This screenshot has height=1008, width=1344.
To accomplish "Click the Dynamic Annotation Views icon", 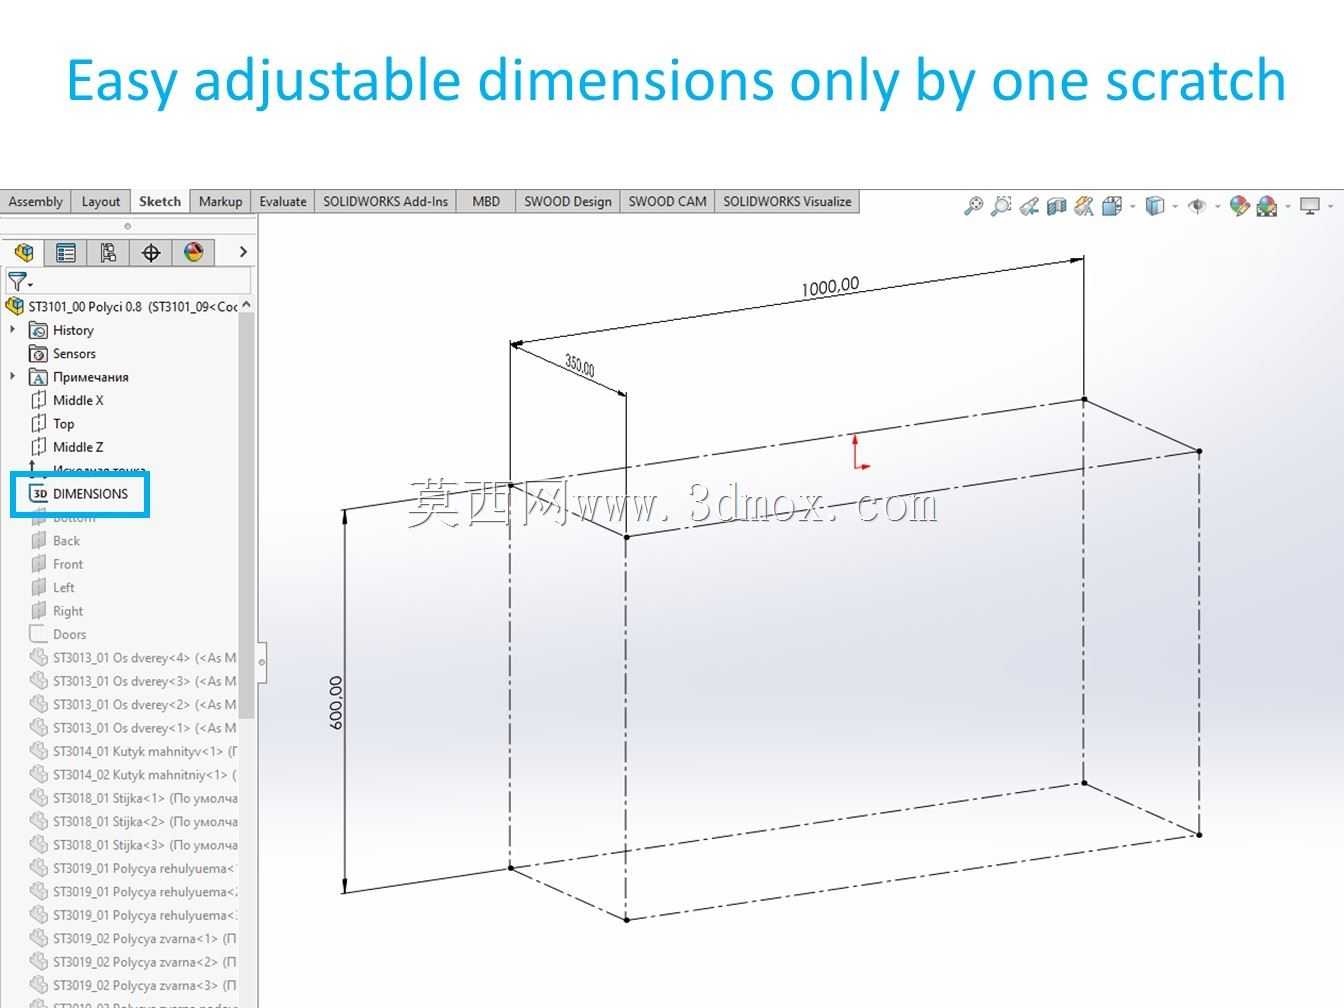I will coord(1084,206).
